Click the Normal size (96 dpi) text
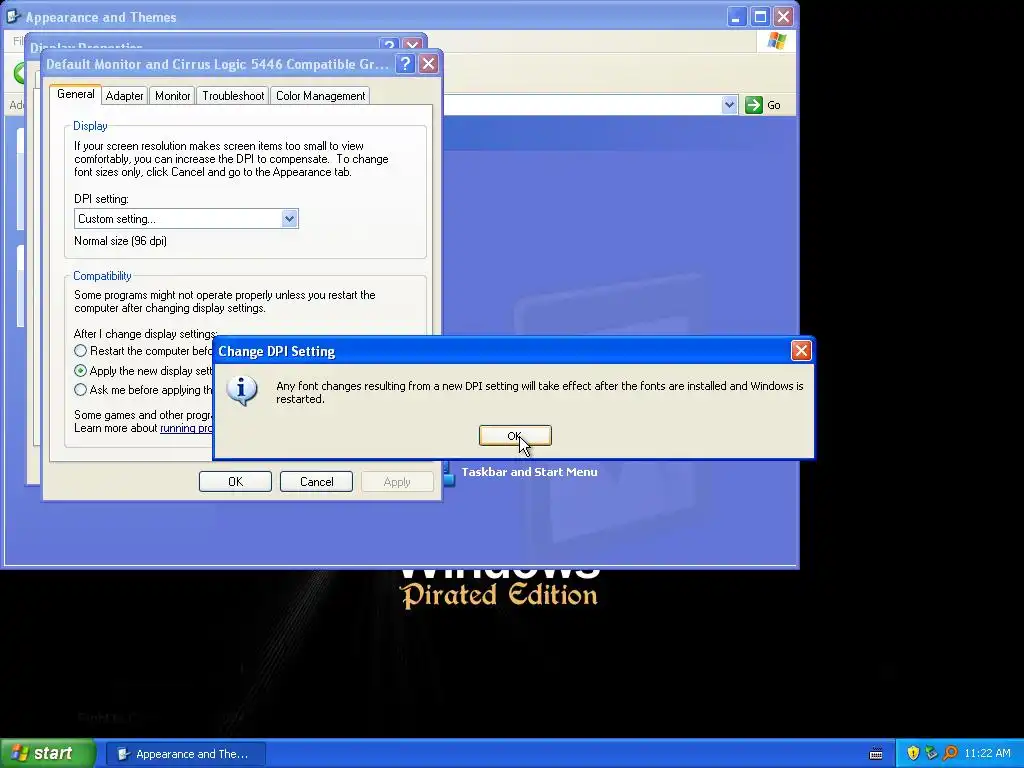1024x768 pixels. (x=121, y=241)
